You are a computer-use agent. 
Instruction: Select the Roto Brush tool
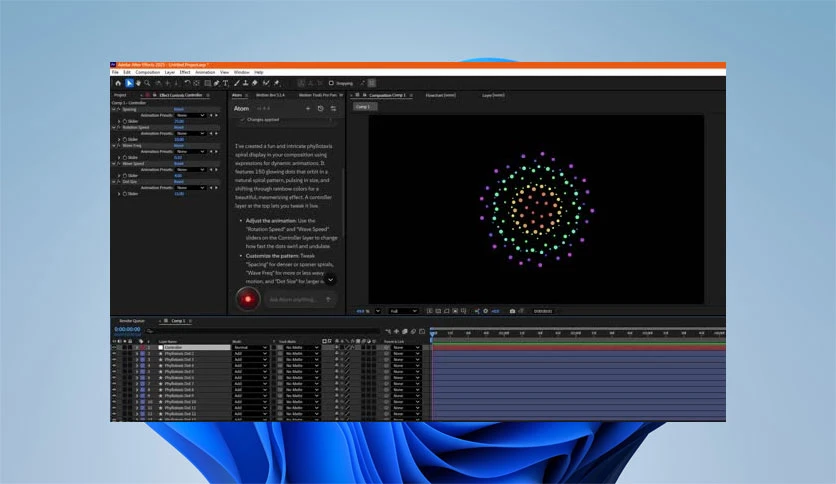coord(266,83)
